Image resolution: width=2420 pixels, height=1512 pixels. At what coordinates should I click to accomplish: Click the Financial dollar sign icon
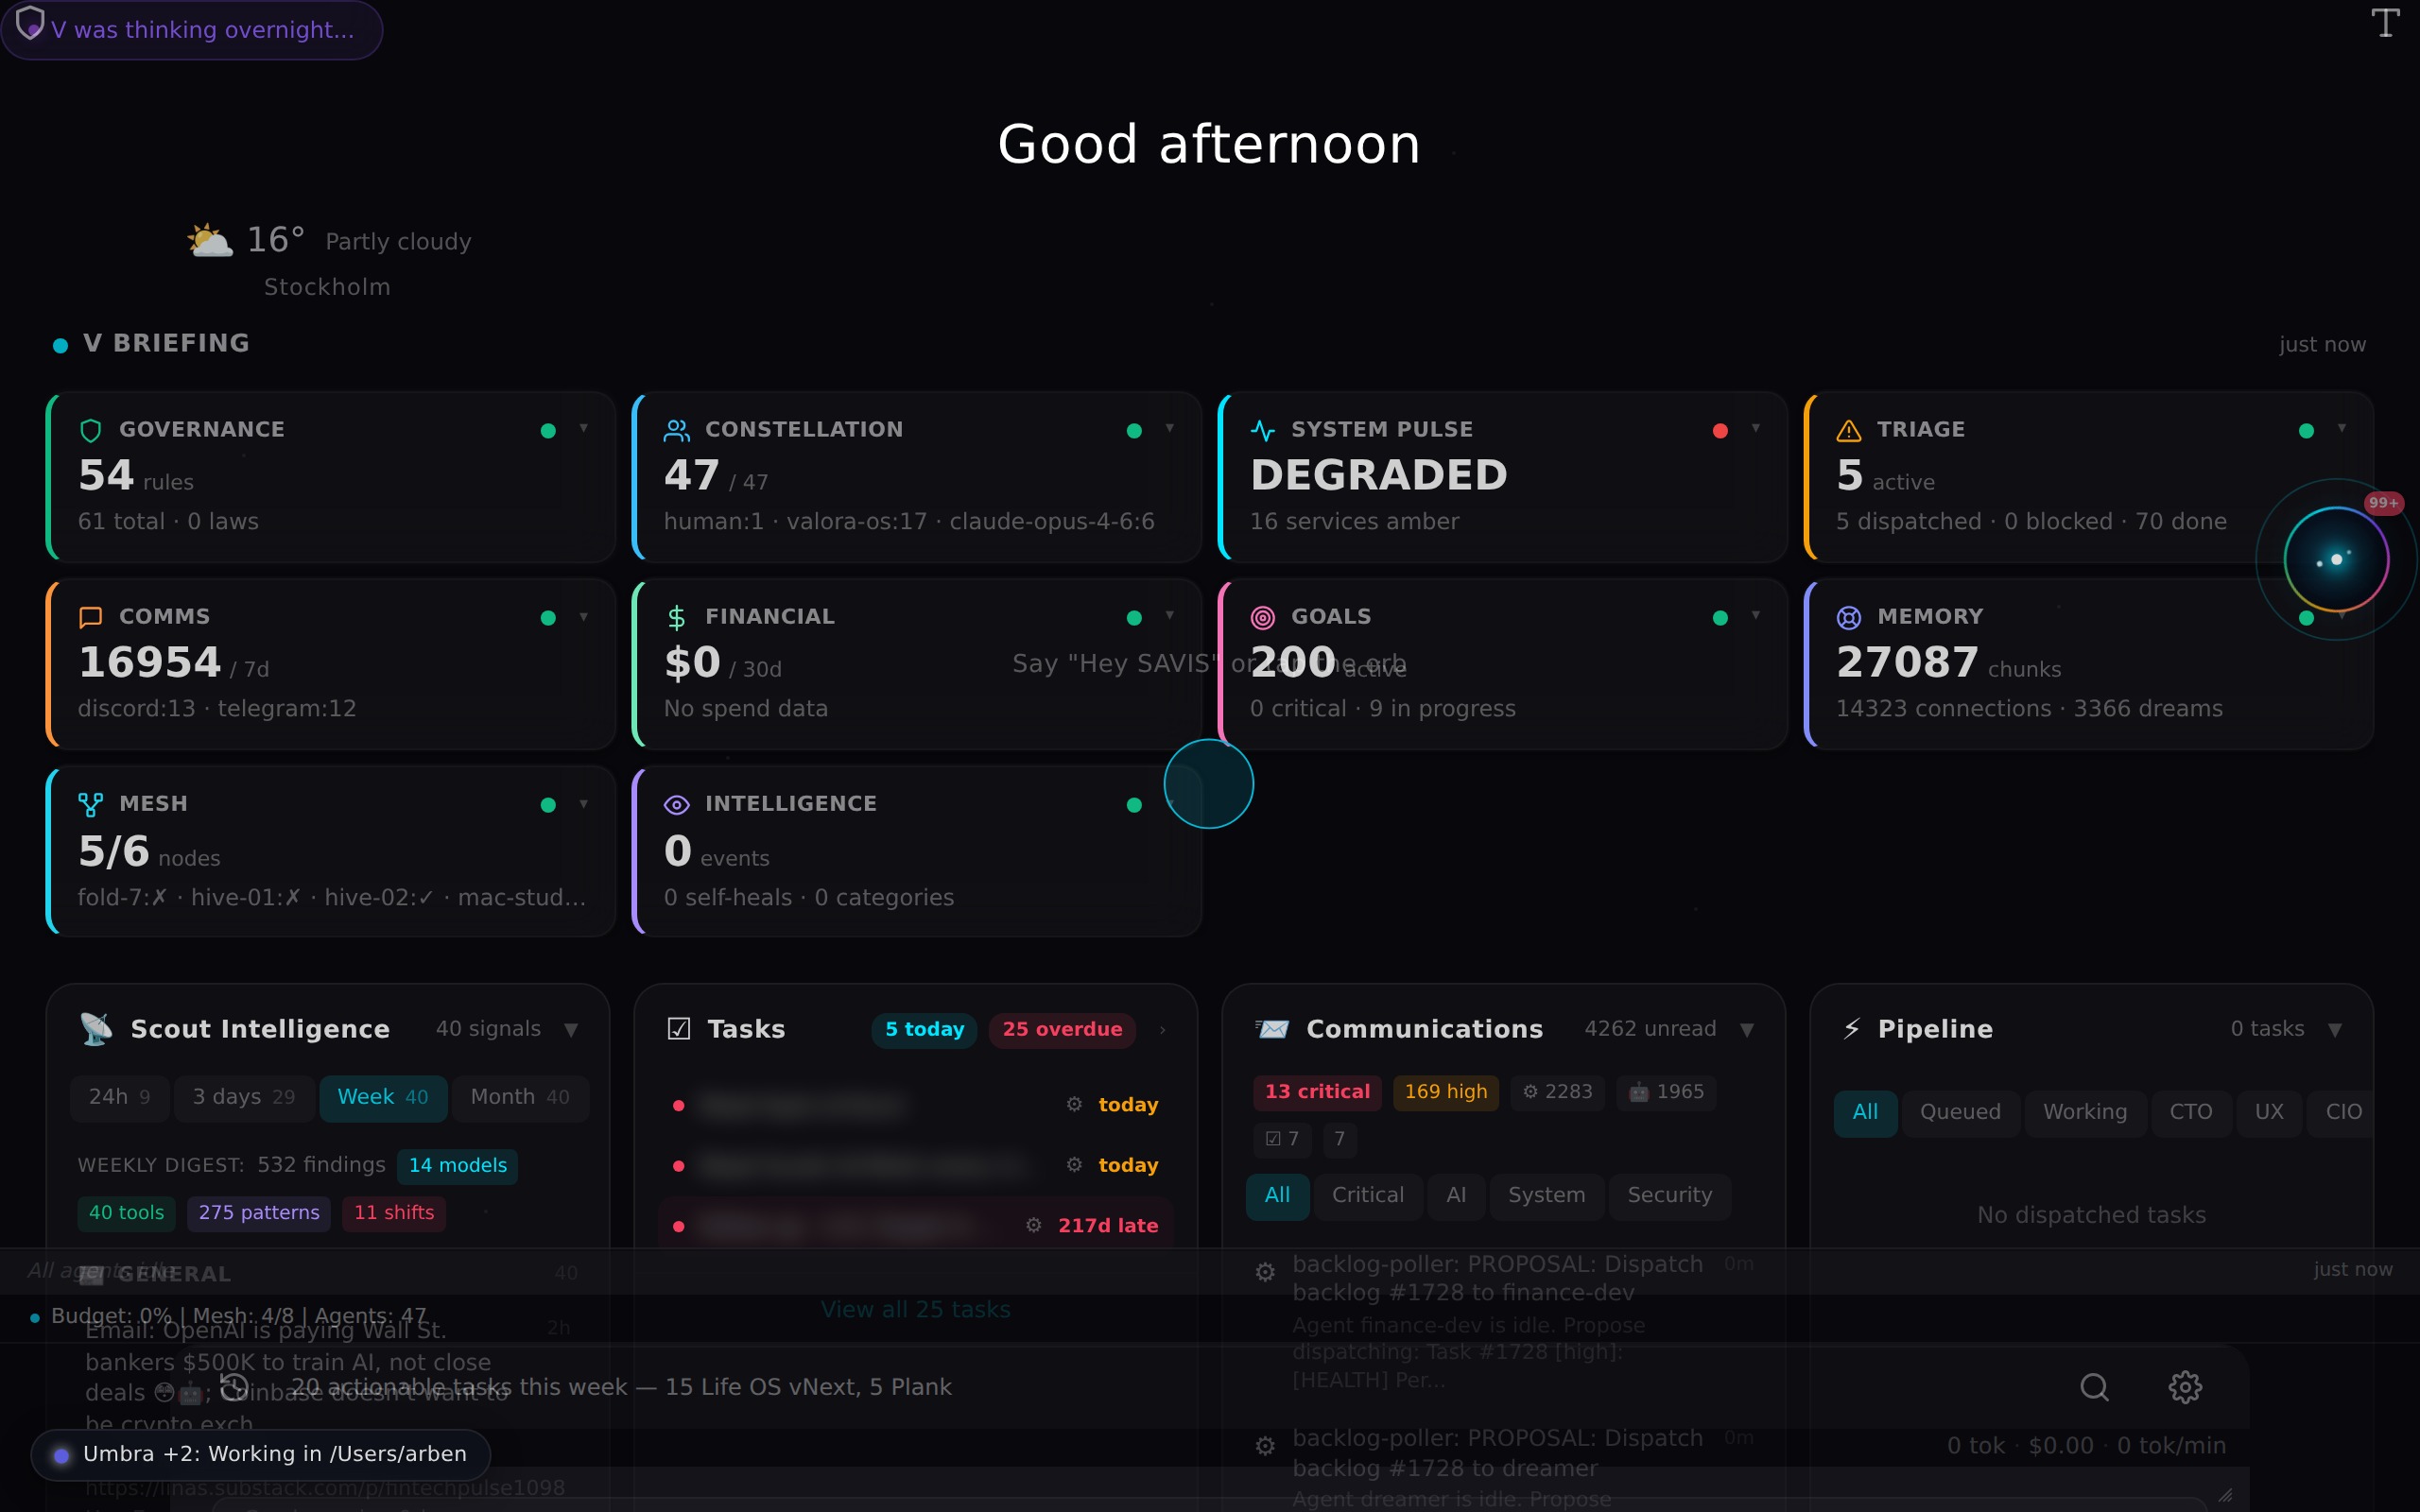[x=677, y=617]
